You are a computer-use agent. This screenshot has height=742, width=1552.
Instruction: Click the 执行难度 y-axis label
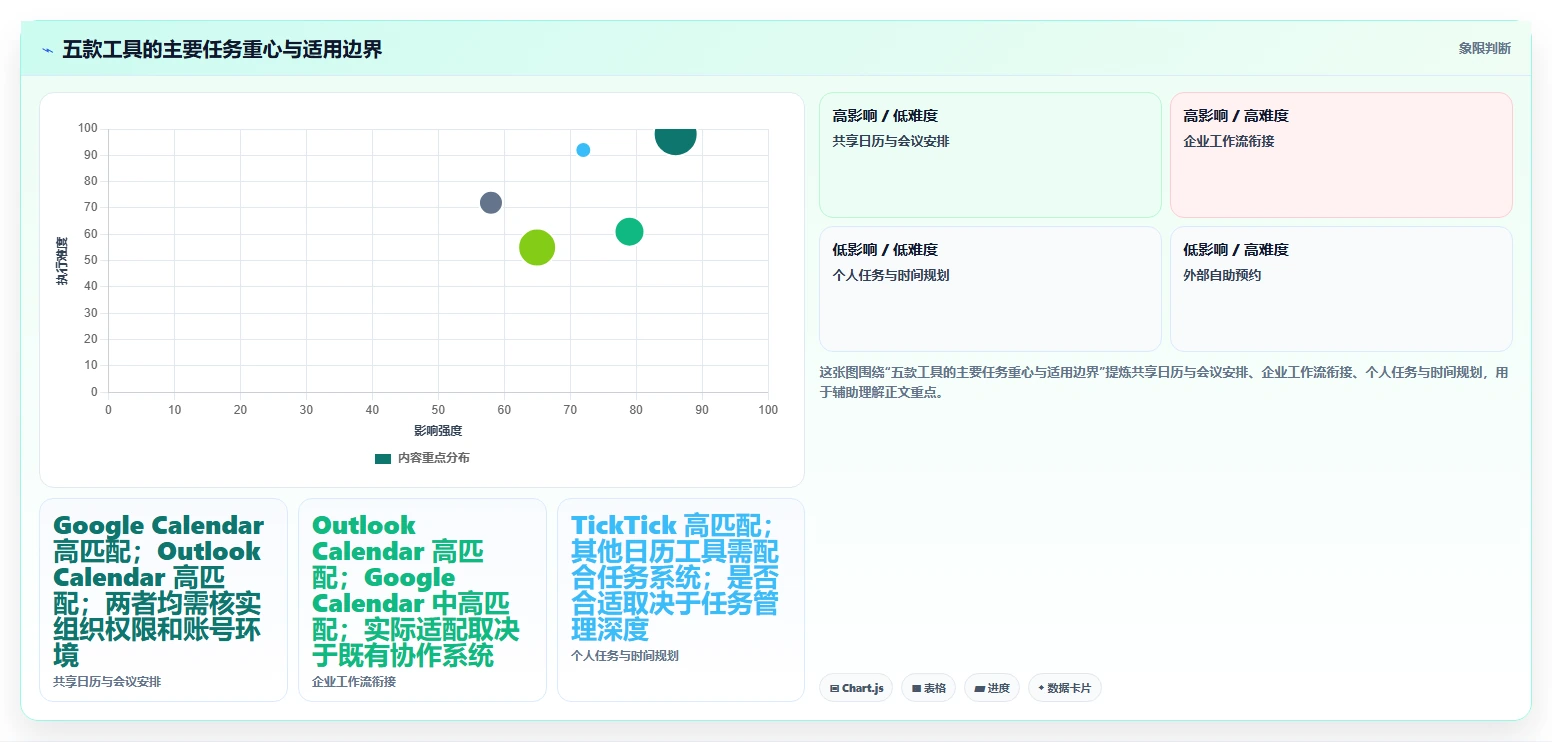[62, 261]
